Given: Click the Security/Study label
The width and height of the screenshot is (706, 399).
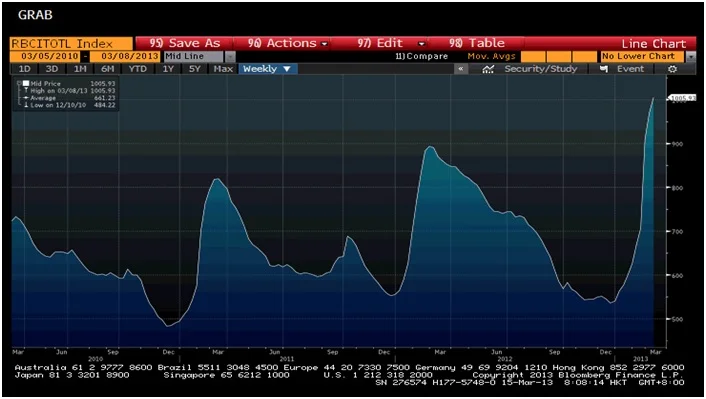Looking at the screenshot, I should [540, 69].
